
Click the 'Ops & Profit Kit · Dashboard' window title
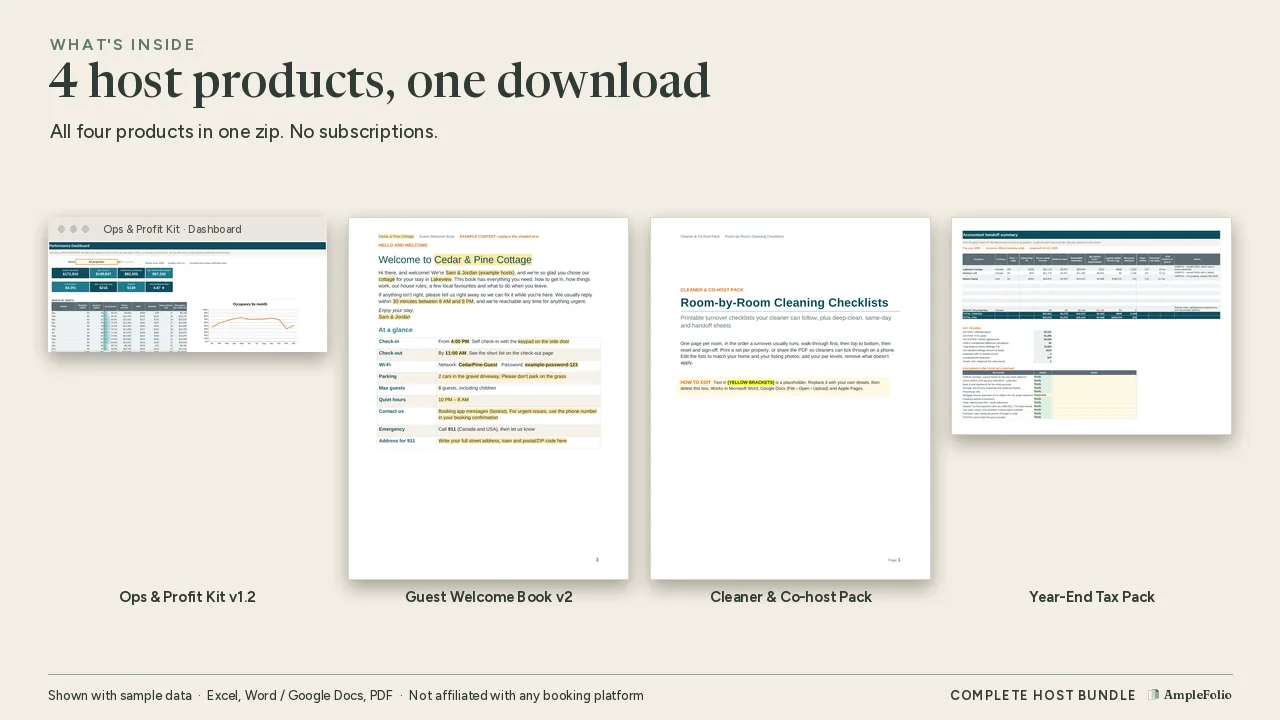[x=172, y=229]
